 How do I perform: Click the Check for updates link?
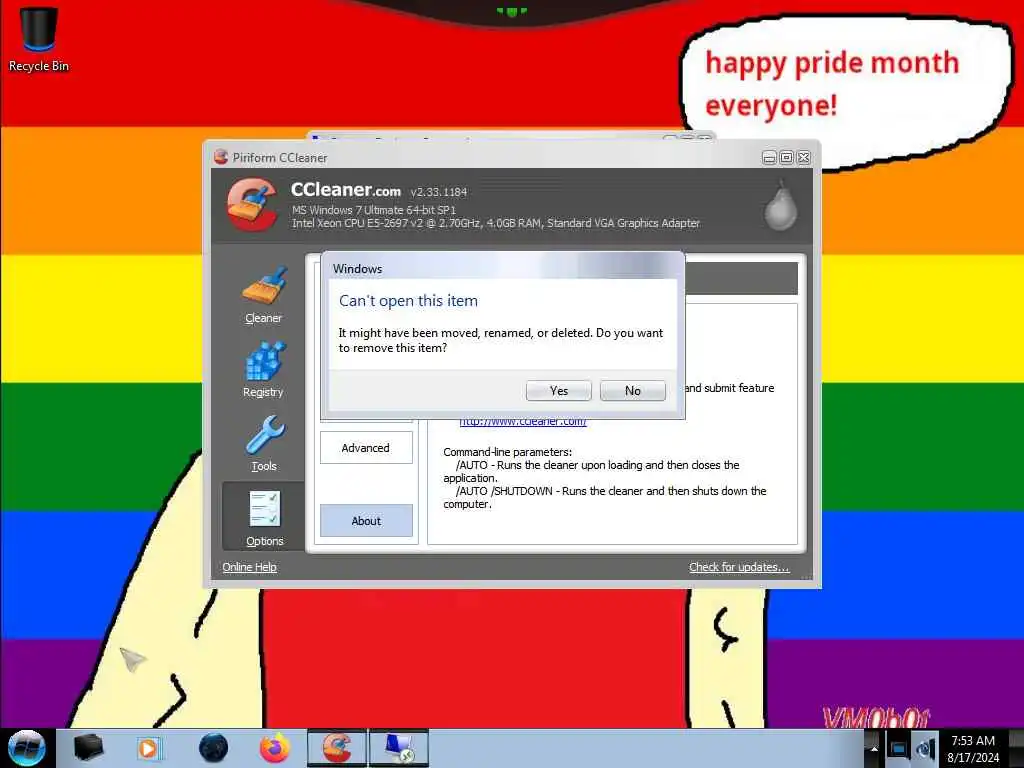(x=739, y=567)
